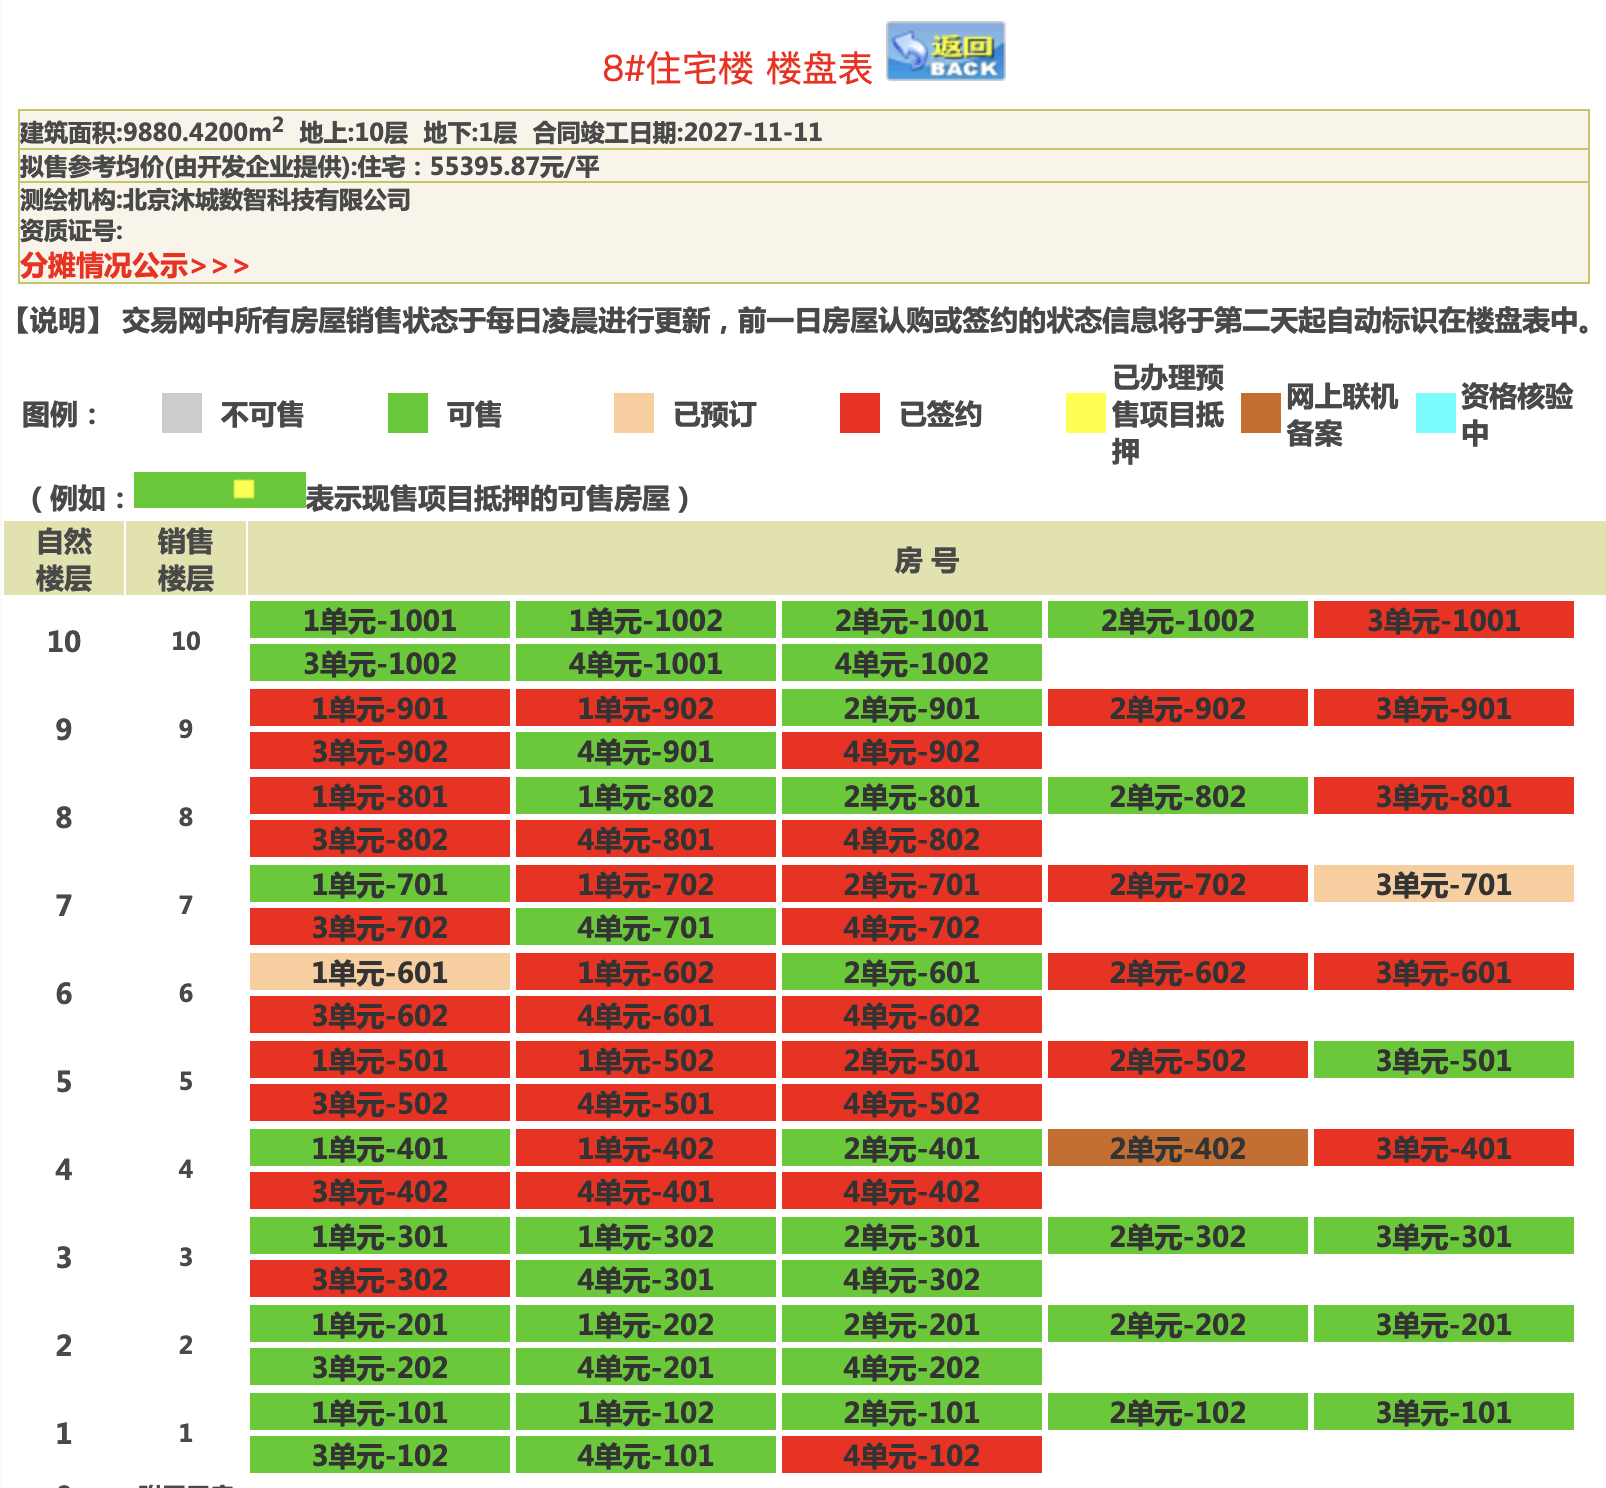This screenshot has width=1606, height=1488.
Task: Select reserved room 1单元-601
Action: pyautogui.click(x=380, y=972)
